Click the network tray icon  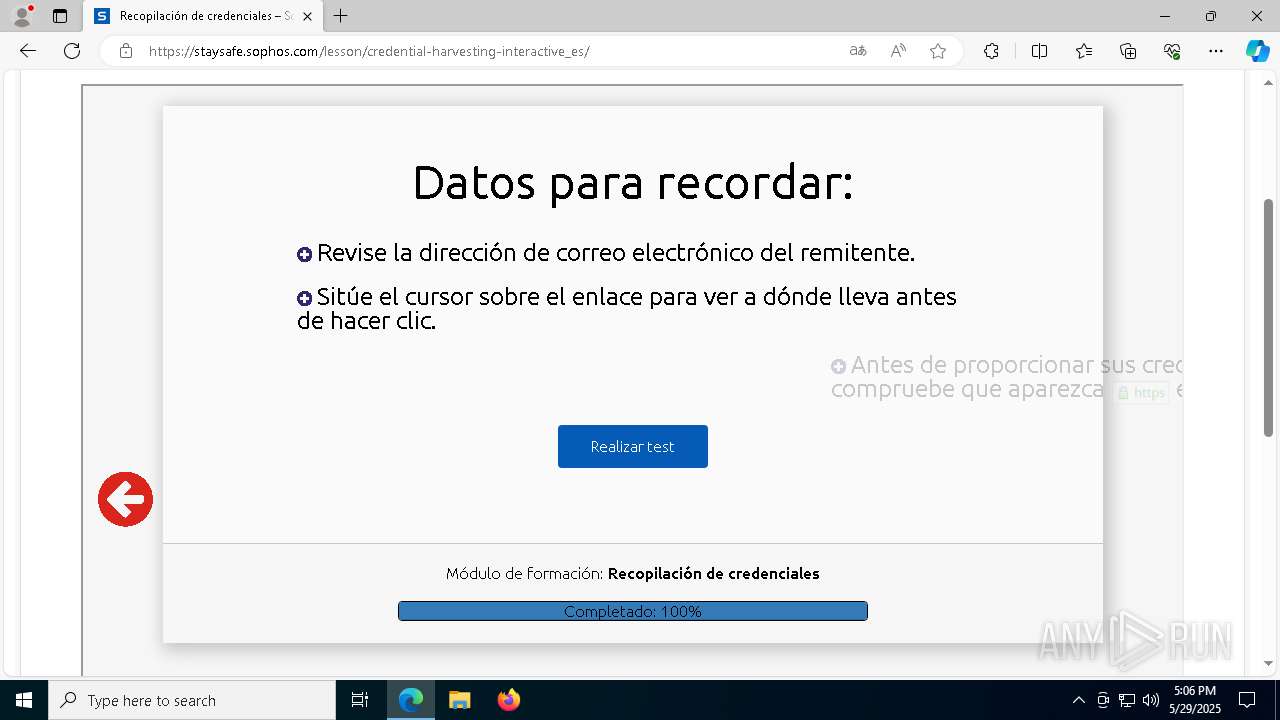[1127, 700]
